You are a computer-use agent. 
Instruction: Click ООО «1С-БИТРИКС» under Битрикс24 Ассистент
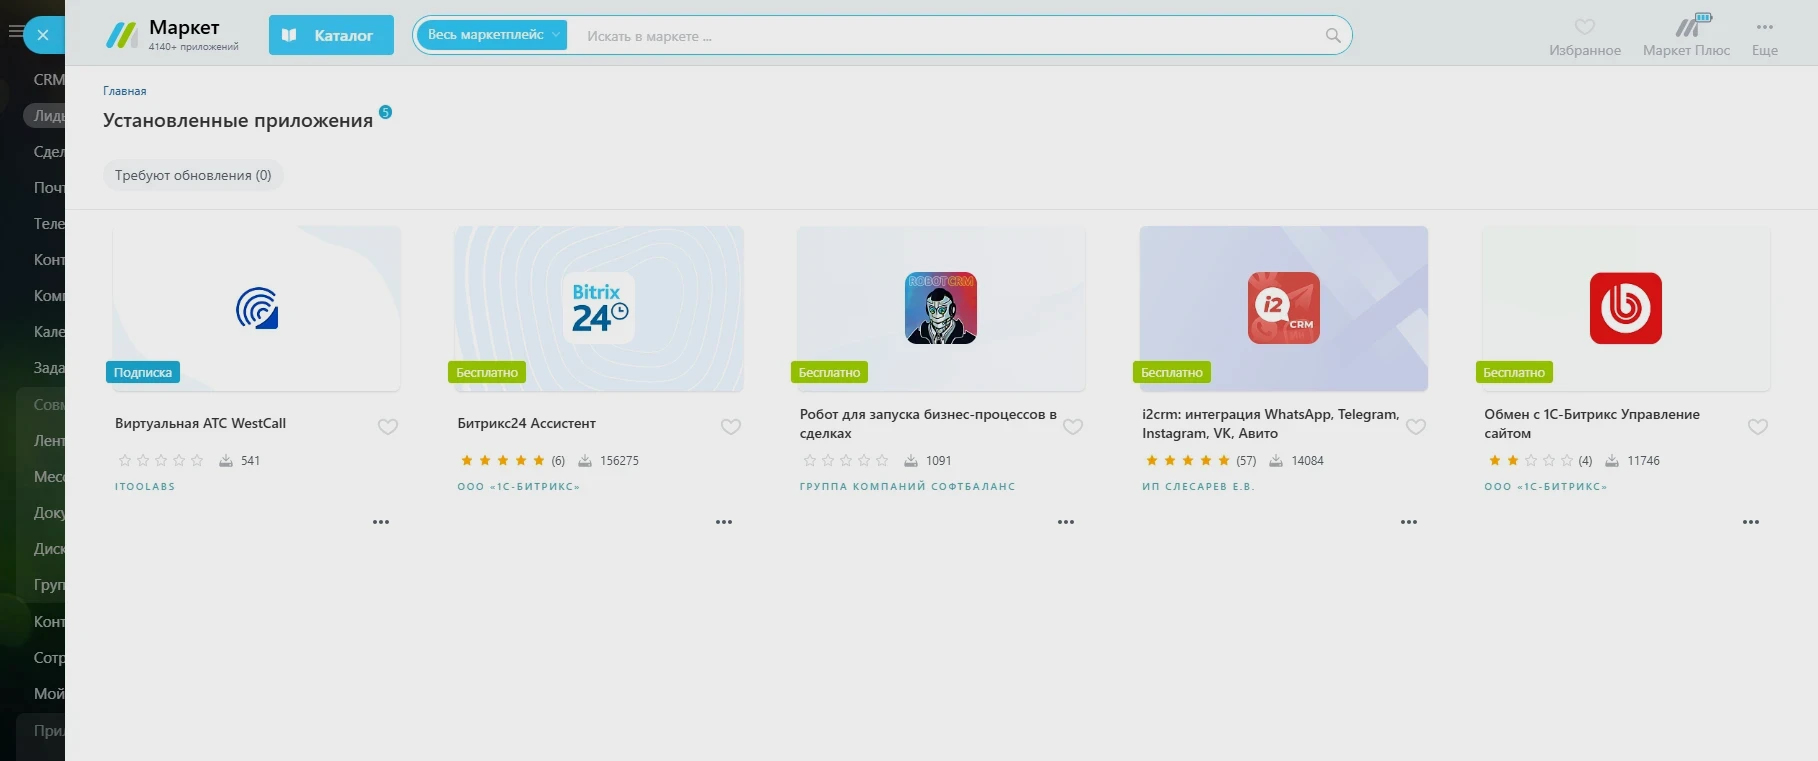(x=519, y=487)
